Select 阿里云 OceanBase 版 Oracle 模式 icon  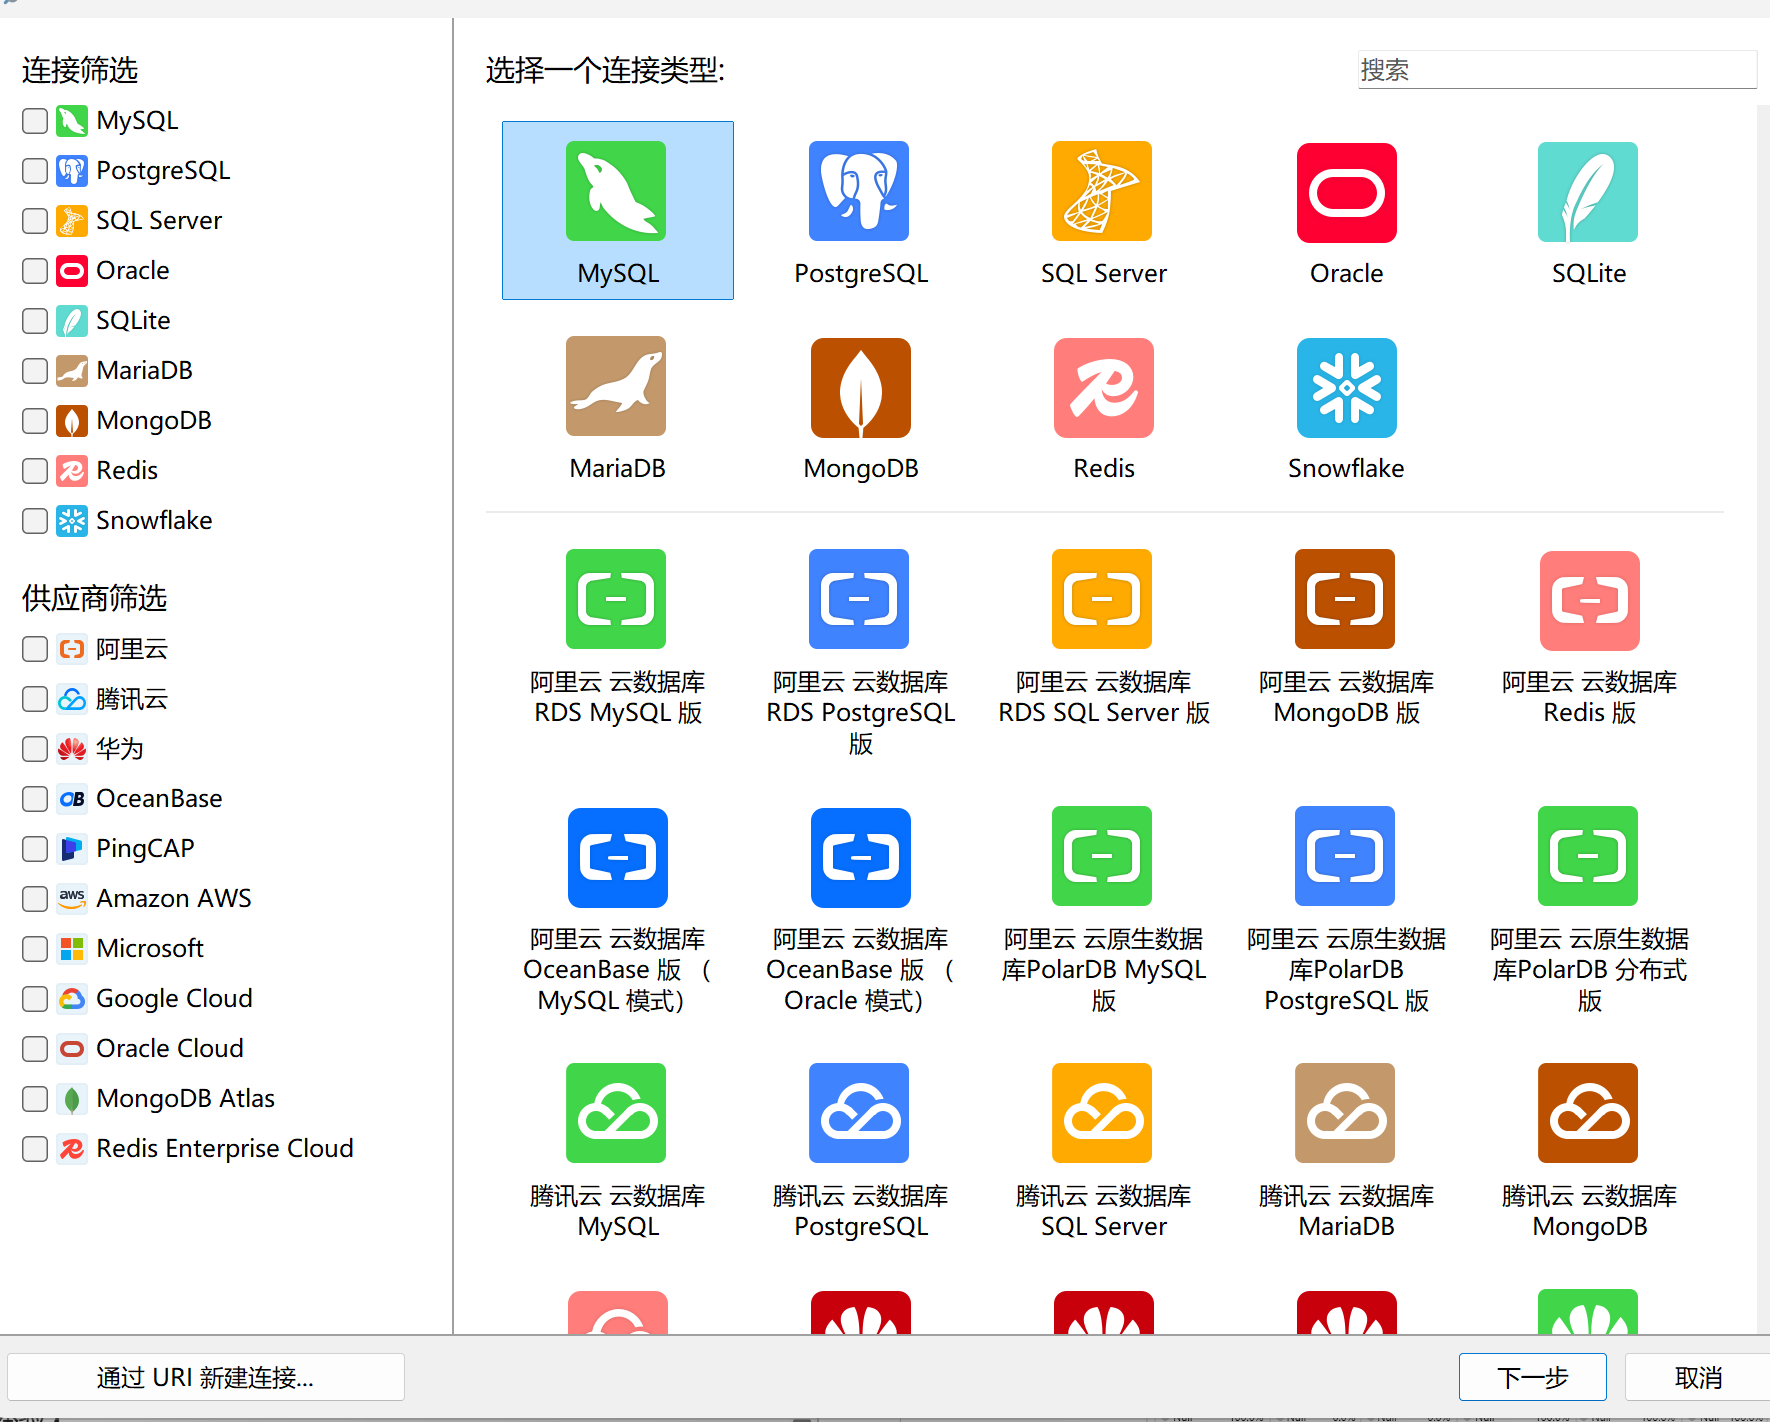861,858
